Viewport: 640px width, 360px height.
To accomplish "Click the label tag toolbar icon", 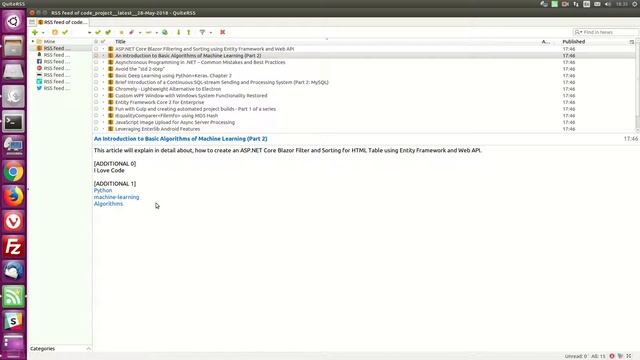I will (x=131, y=32).
